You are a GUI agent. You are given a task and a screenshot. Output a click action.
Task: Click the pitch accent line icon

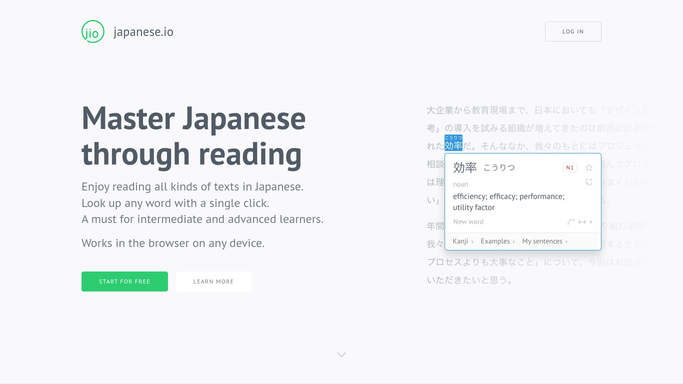point(571,222)
